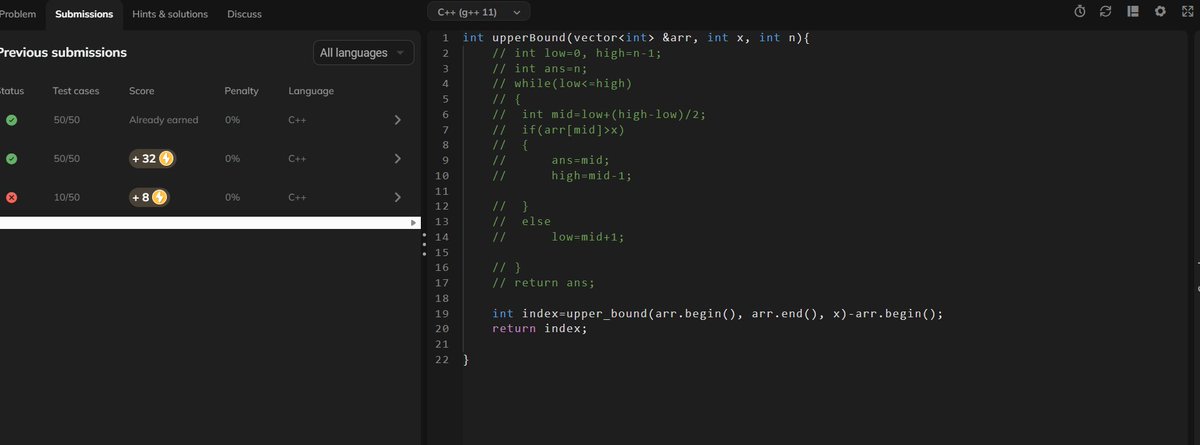This screenshot has width=1200, height=445.
Task: Click the Score column header
Action: [141, 91]
